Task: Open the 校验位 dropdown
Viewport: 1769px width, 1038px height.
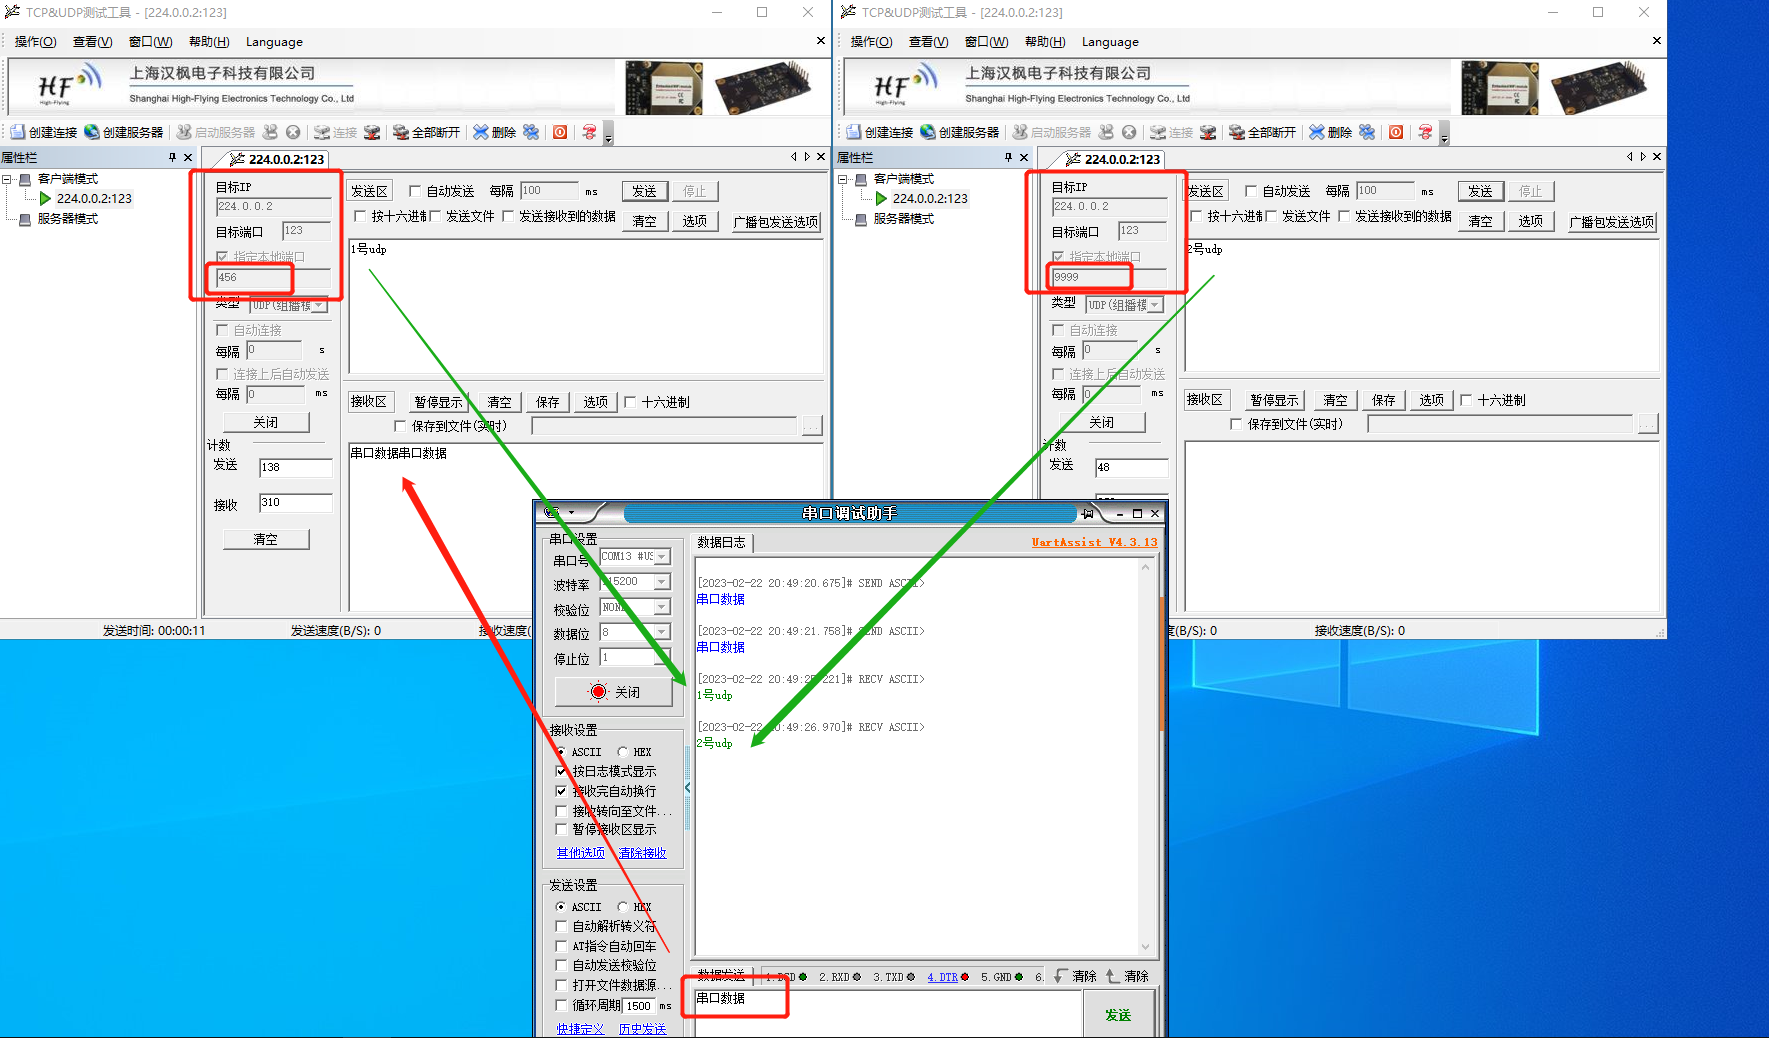Action: click(x=662, y=607)
